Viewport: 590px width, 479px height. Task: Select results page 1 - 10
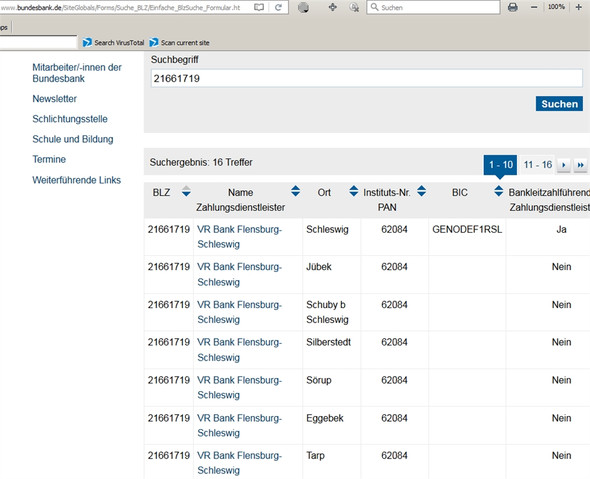[x=500, y=165]
